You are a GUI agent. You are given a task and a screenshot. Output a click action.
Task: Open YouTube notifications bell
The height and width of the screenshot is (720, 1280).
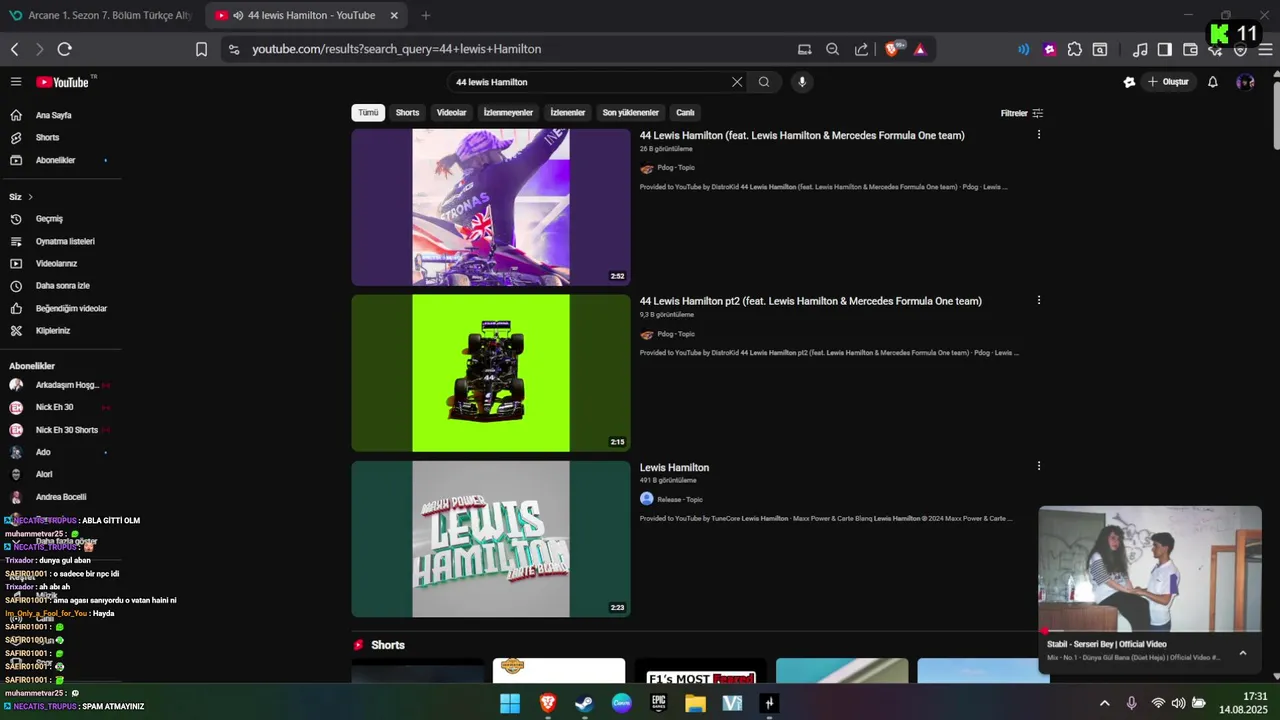[1212, 82]
